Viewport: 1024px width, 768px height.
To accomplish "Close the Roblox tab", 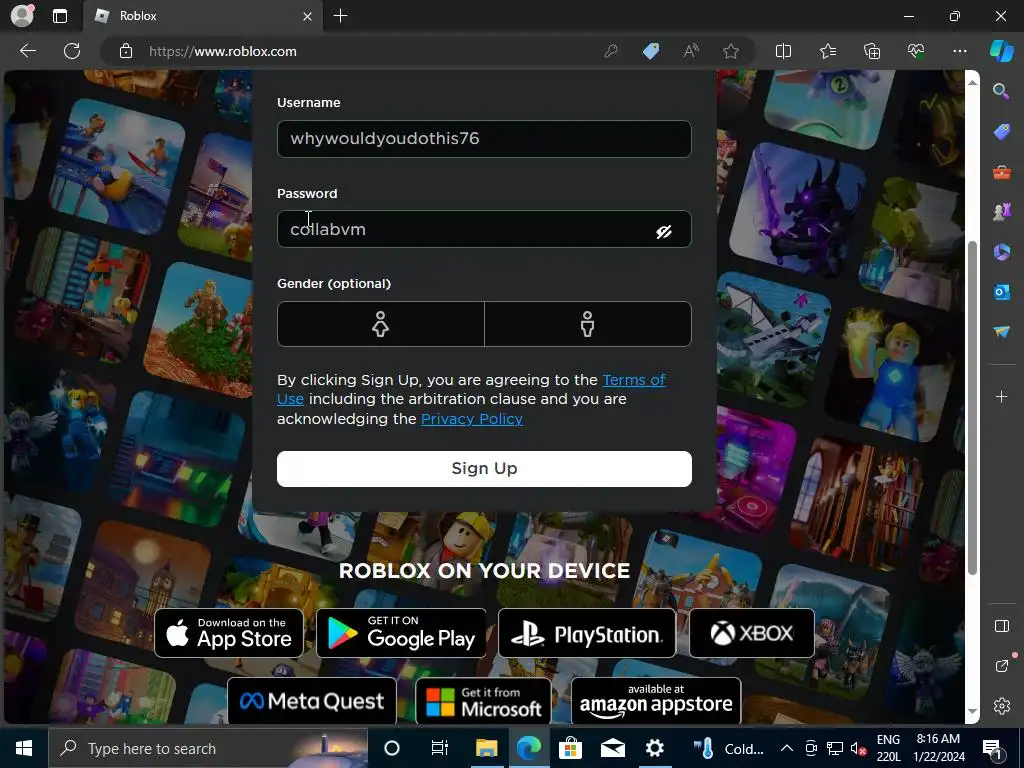I will pyautogui.click(x=307, y=16).
